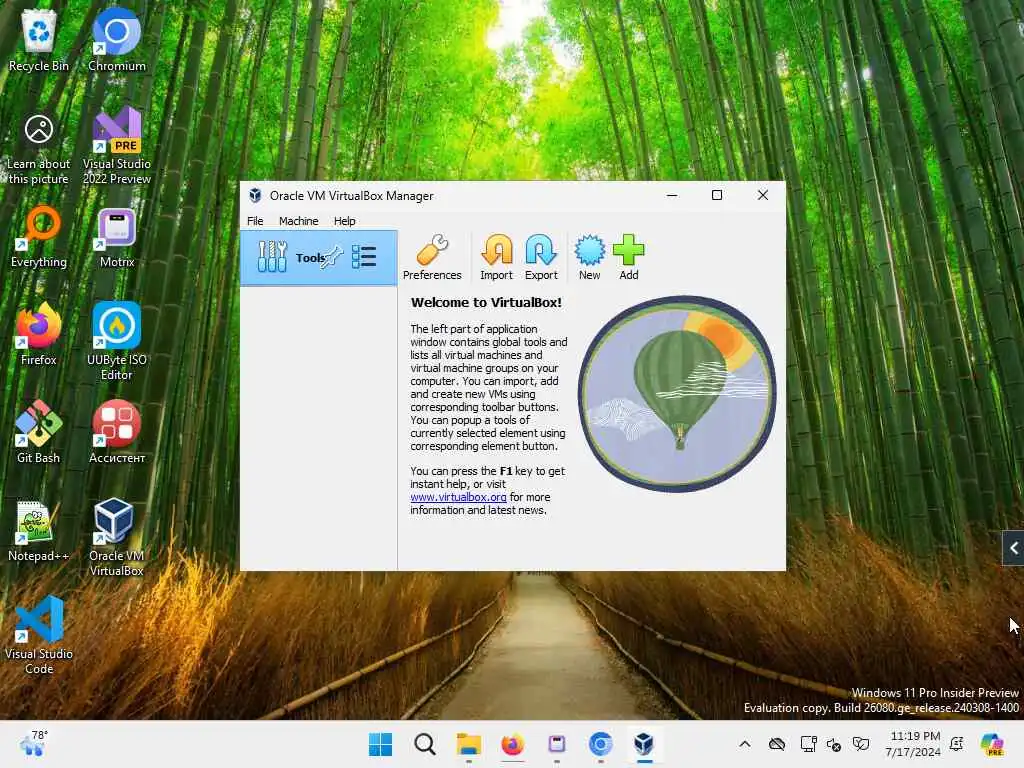Select Learn about this picture icon
1024x768 pixels.
coord(39,150)
